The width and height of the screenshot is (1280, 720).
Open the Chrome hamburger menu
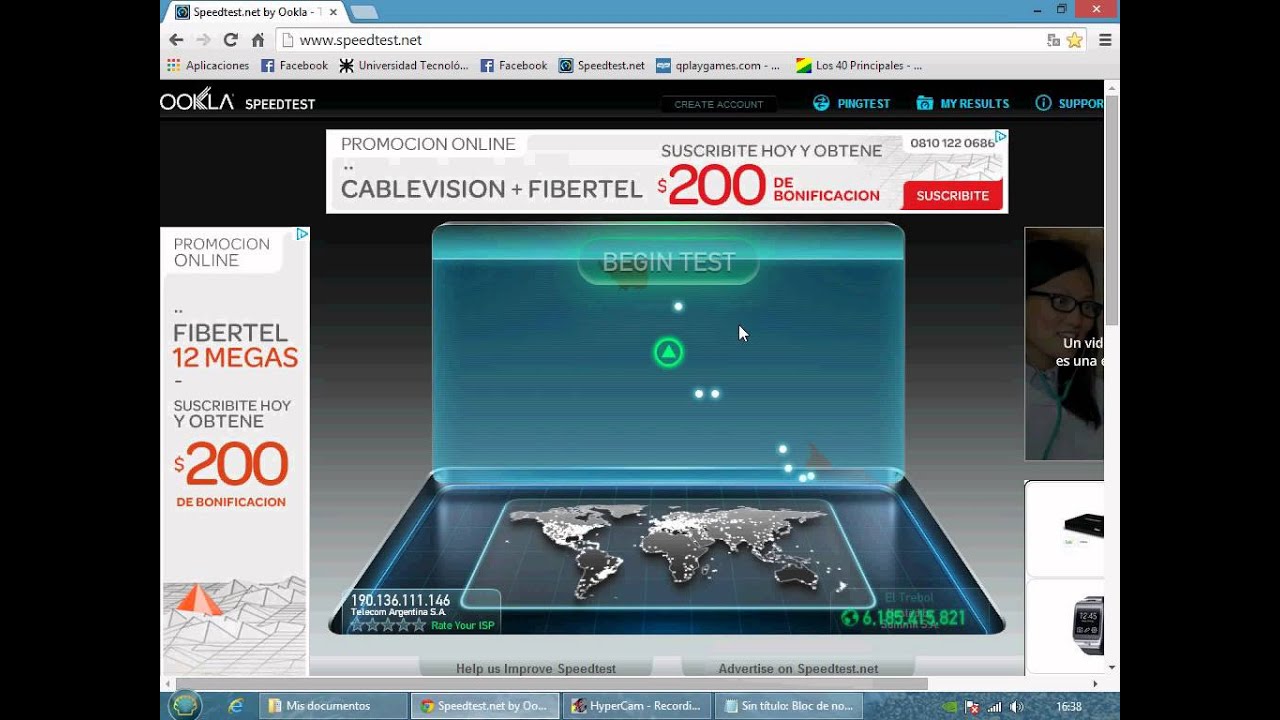1105,40
